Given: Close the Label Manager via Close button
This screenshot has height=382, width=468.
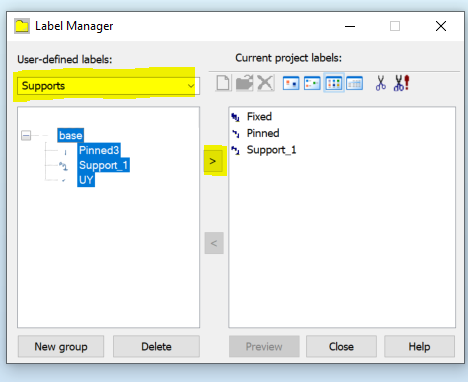Looking at the screenshot, I should [341, 347].
